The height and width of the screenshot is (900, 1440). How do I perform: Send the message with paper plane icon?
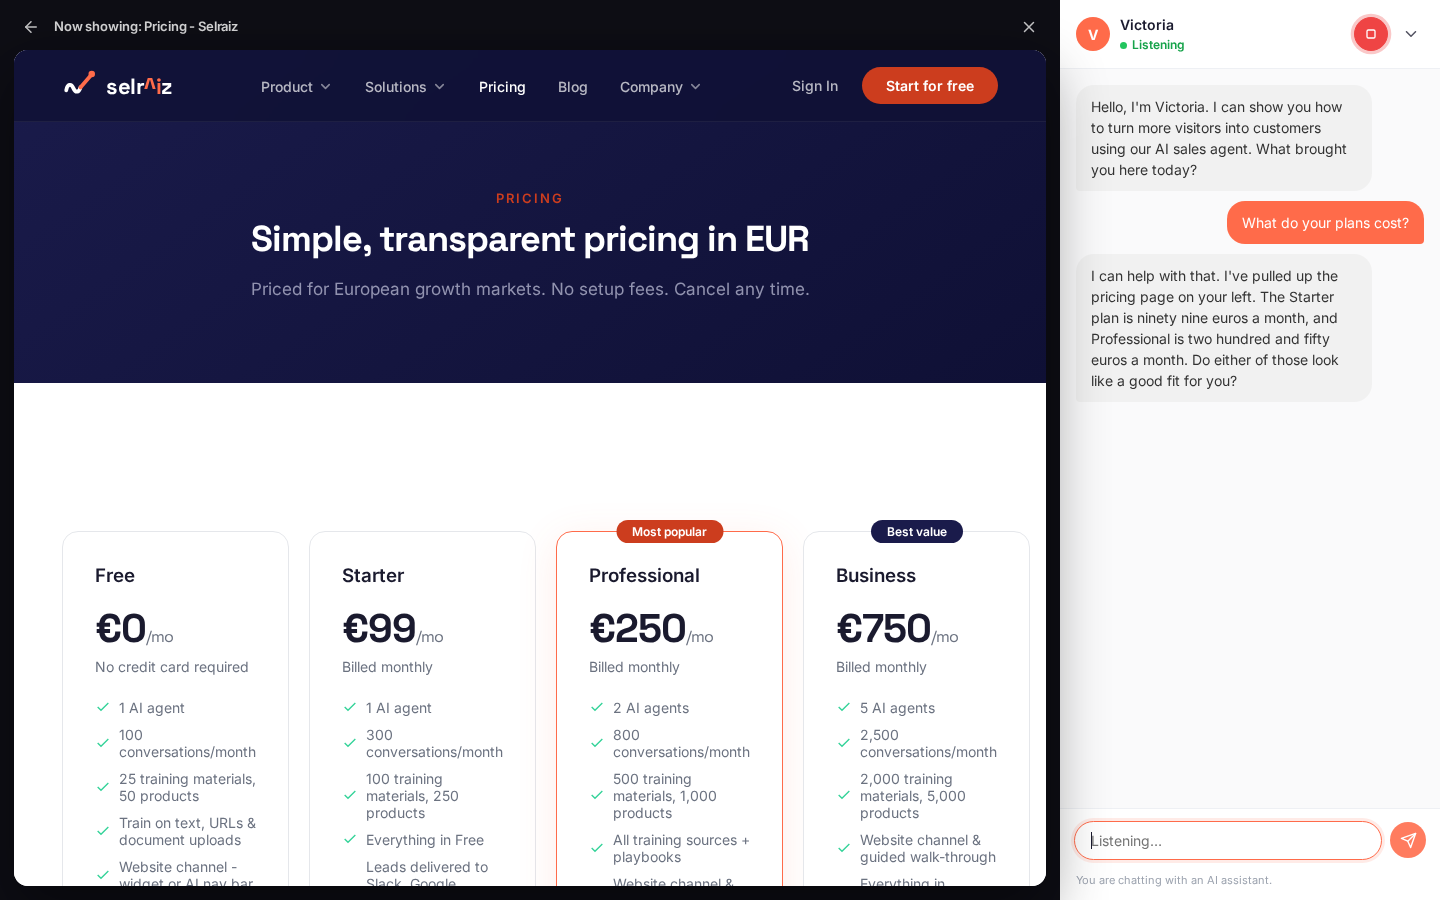coord(1408,840)
